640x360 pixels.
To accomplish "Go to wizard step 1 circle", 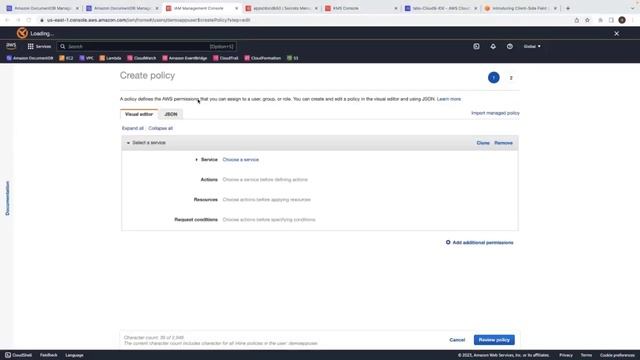I will 493,78.
